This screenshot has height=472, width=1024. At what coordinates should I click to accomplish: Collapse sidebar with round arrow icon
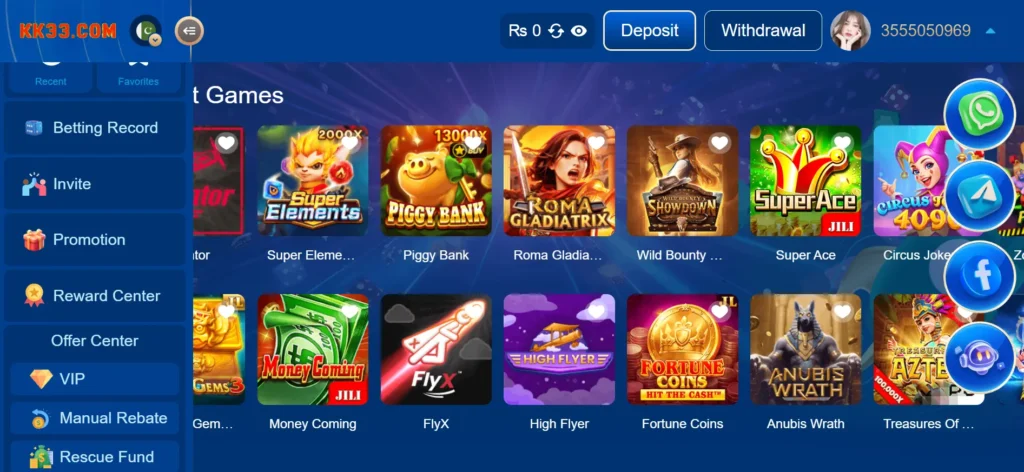[x=189, y=30]
